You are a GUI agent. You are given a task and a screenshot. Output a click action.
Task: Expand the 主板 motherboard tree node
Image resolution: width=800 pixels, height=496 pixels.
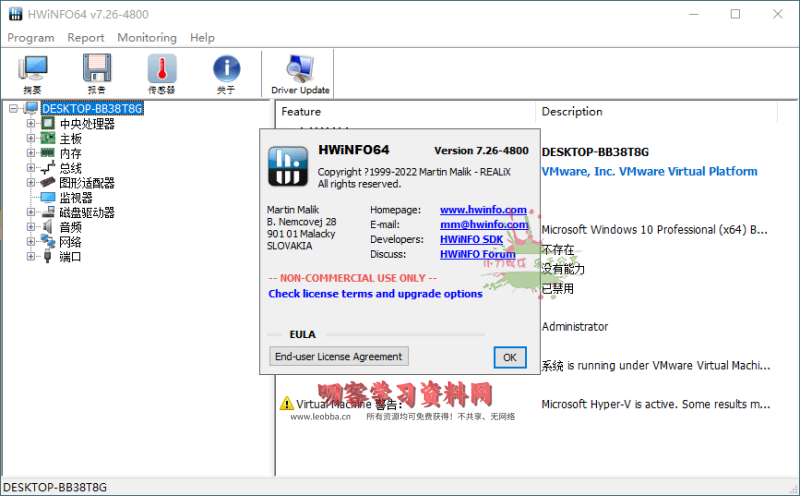(31, 139)
